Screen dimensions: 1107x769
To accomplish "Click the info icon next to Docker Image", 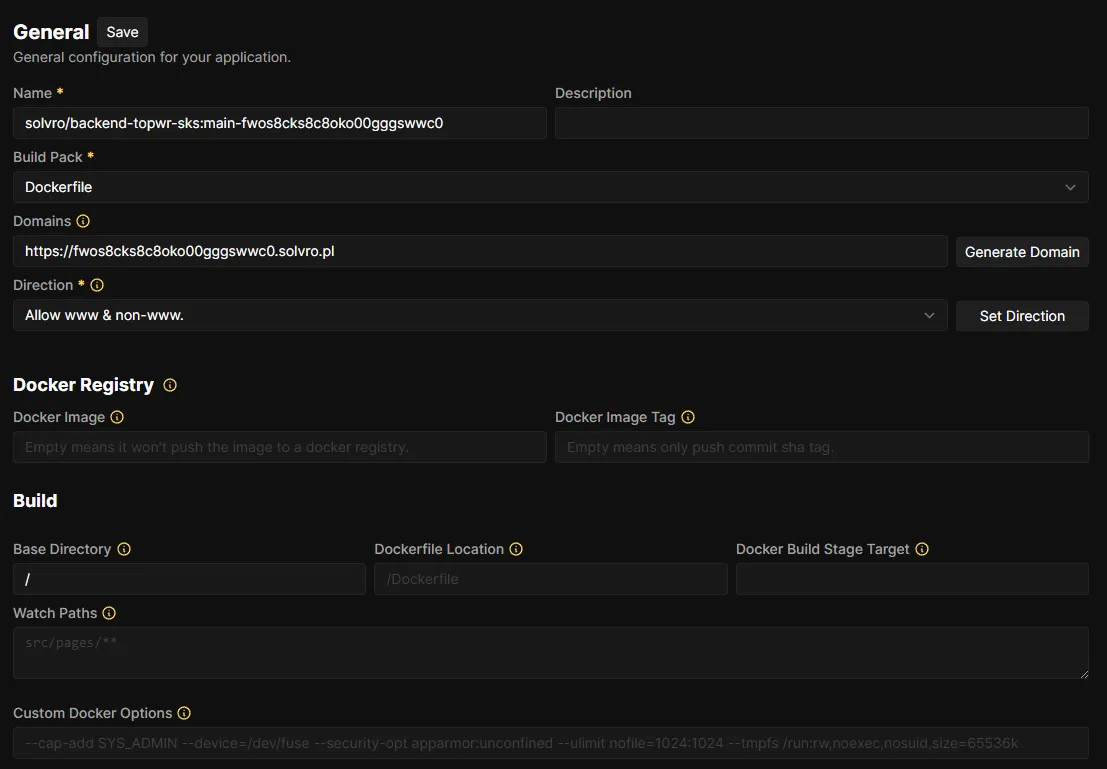I will pyautogui.click(x=117, y=417).
